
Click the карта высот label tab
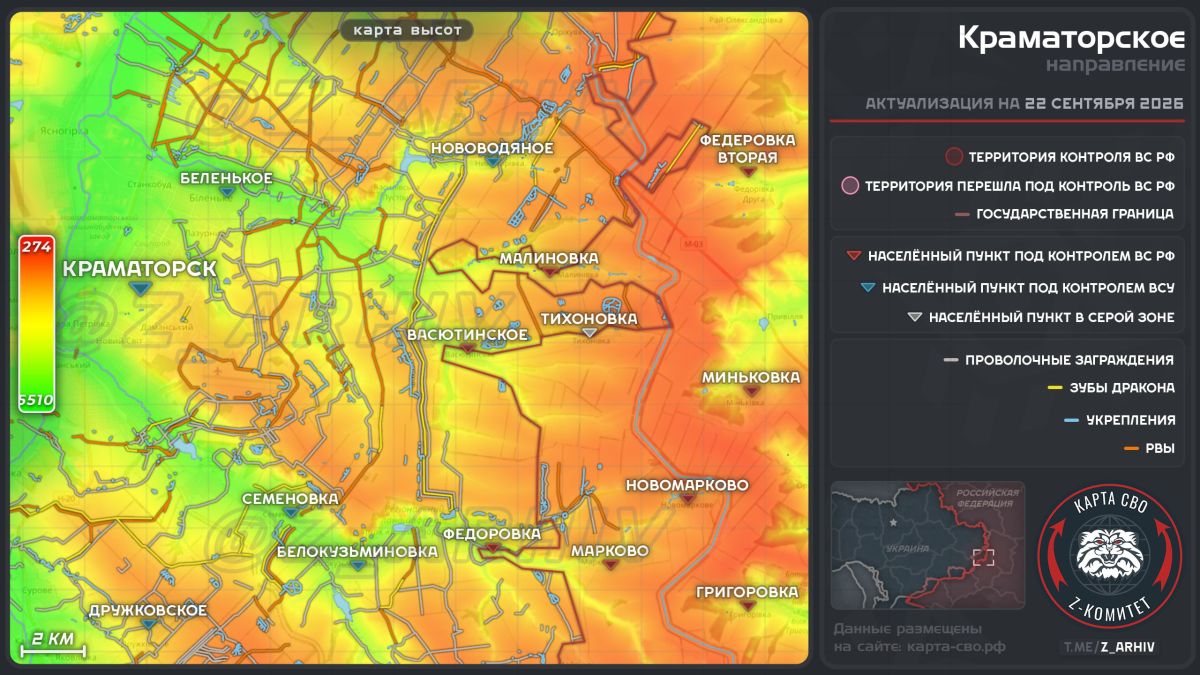(x=407, y=30)
